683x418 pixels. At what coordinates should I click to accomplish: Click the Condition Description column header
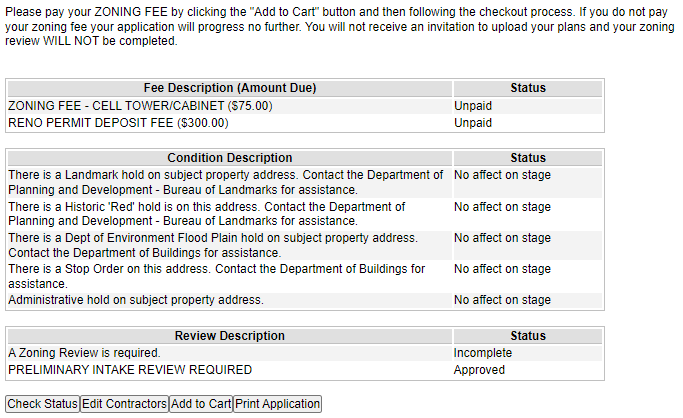[230, 158]
